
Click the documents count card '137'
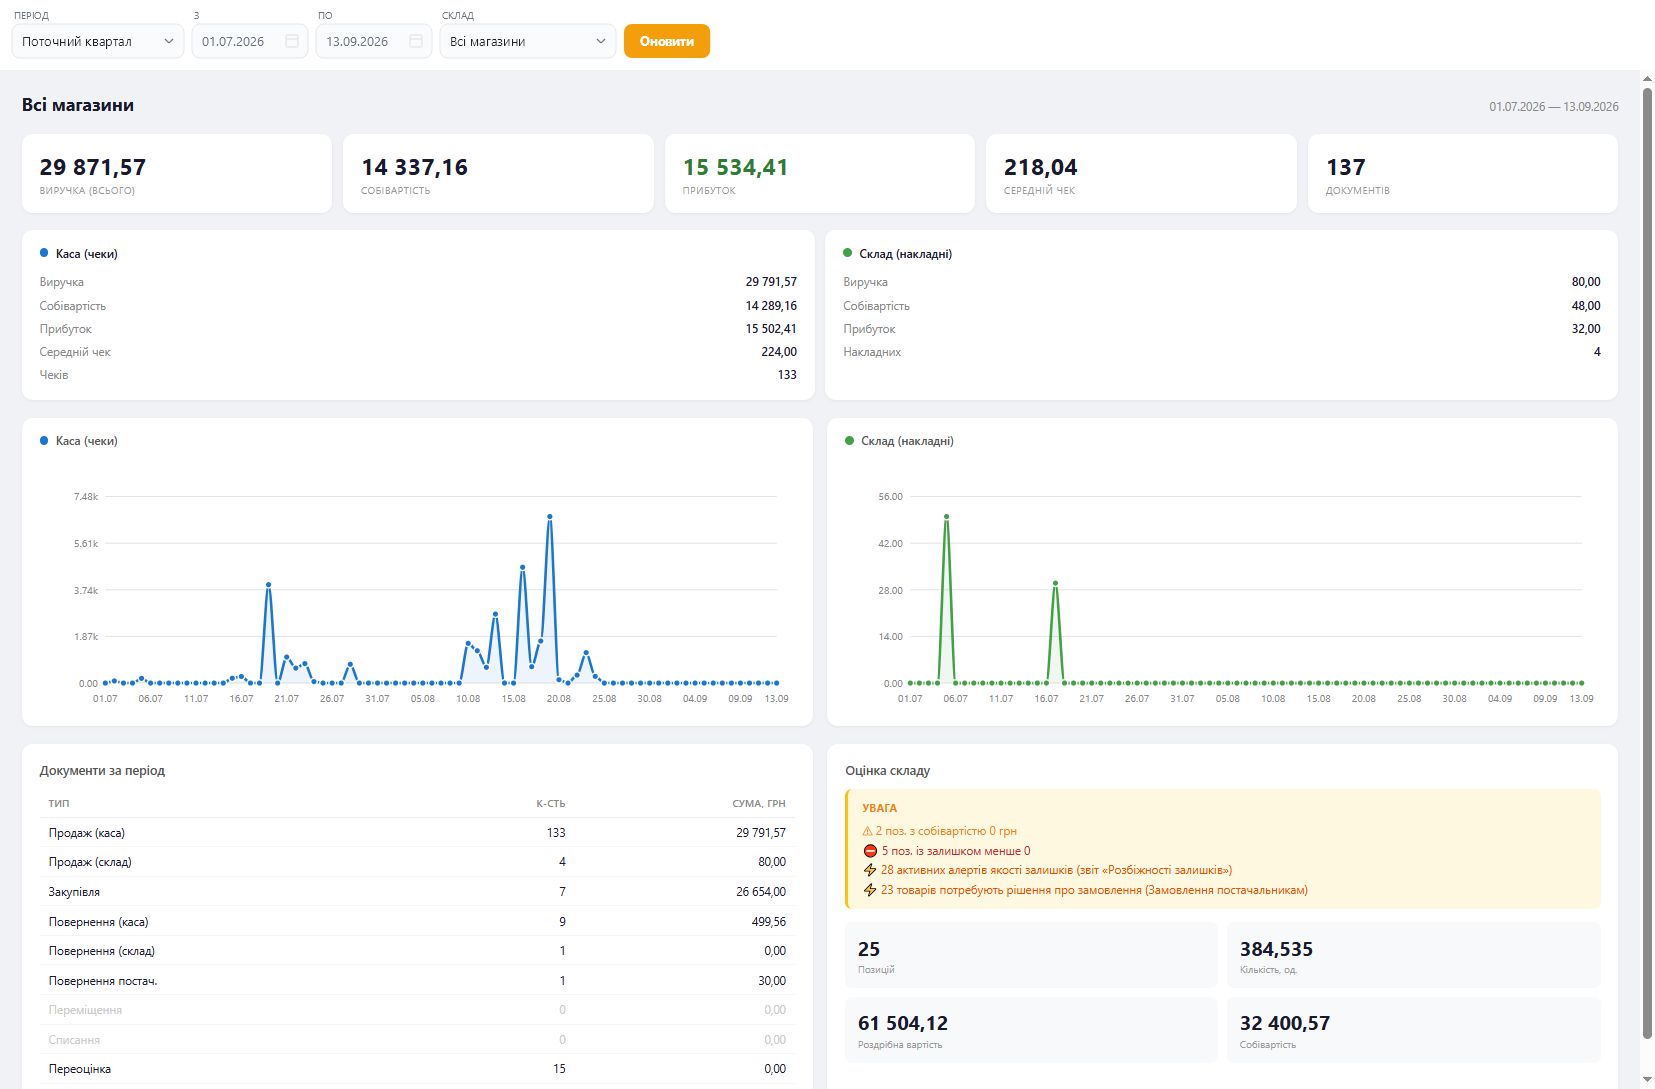pos(1463,174)
